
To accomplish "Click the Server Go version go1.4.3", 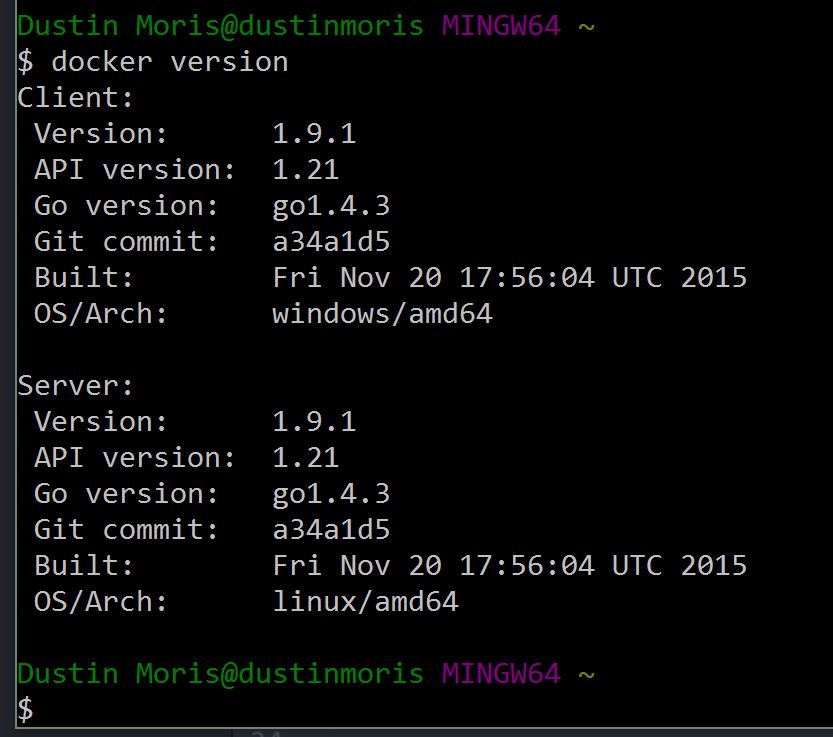I will [x=331, y=494].
